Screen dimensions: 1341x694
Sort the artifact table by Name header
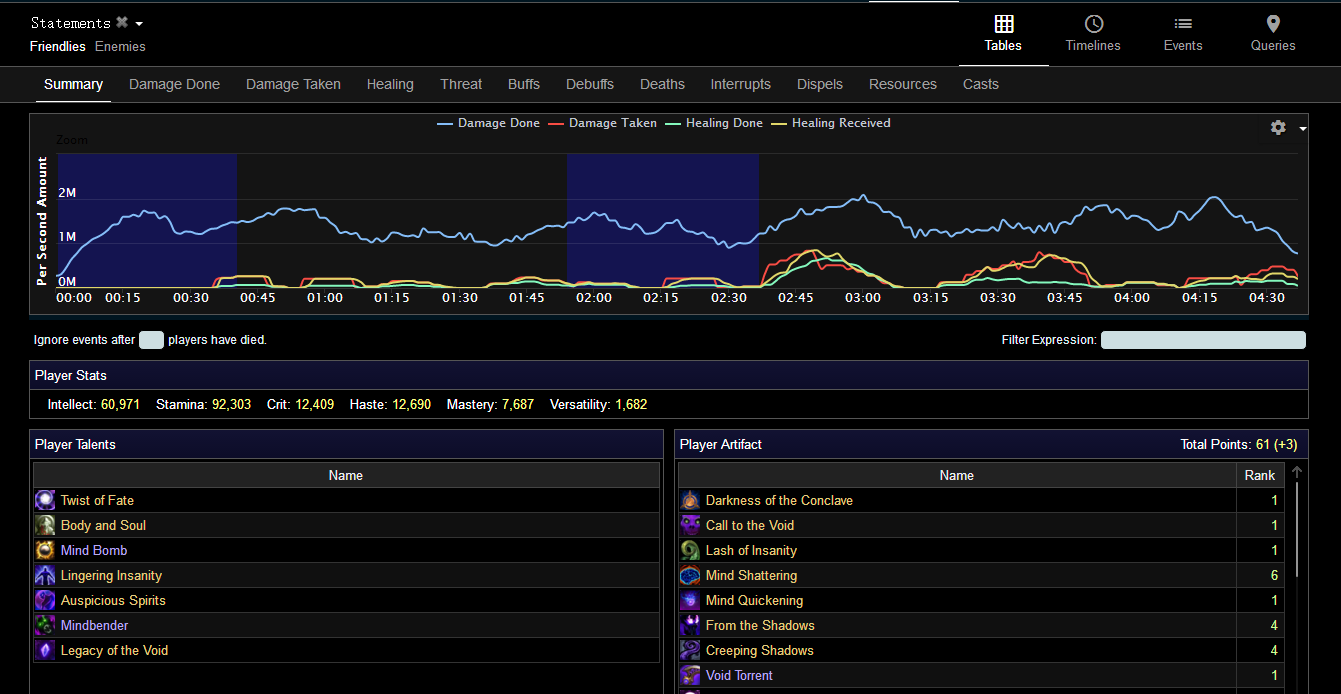pyautogui.click(x=957, y=475)
